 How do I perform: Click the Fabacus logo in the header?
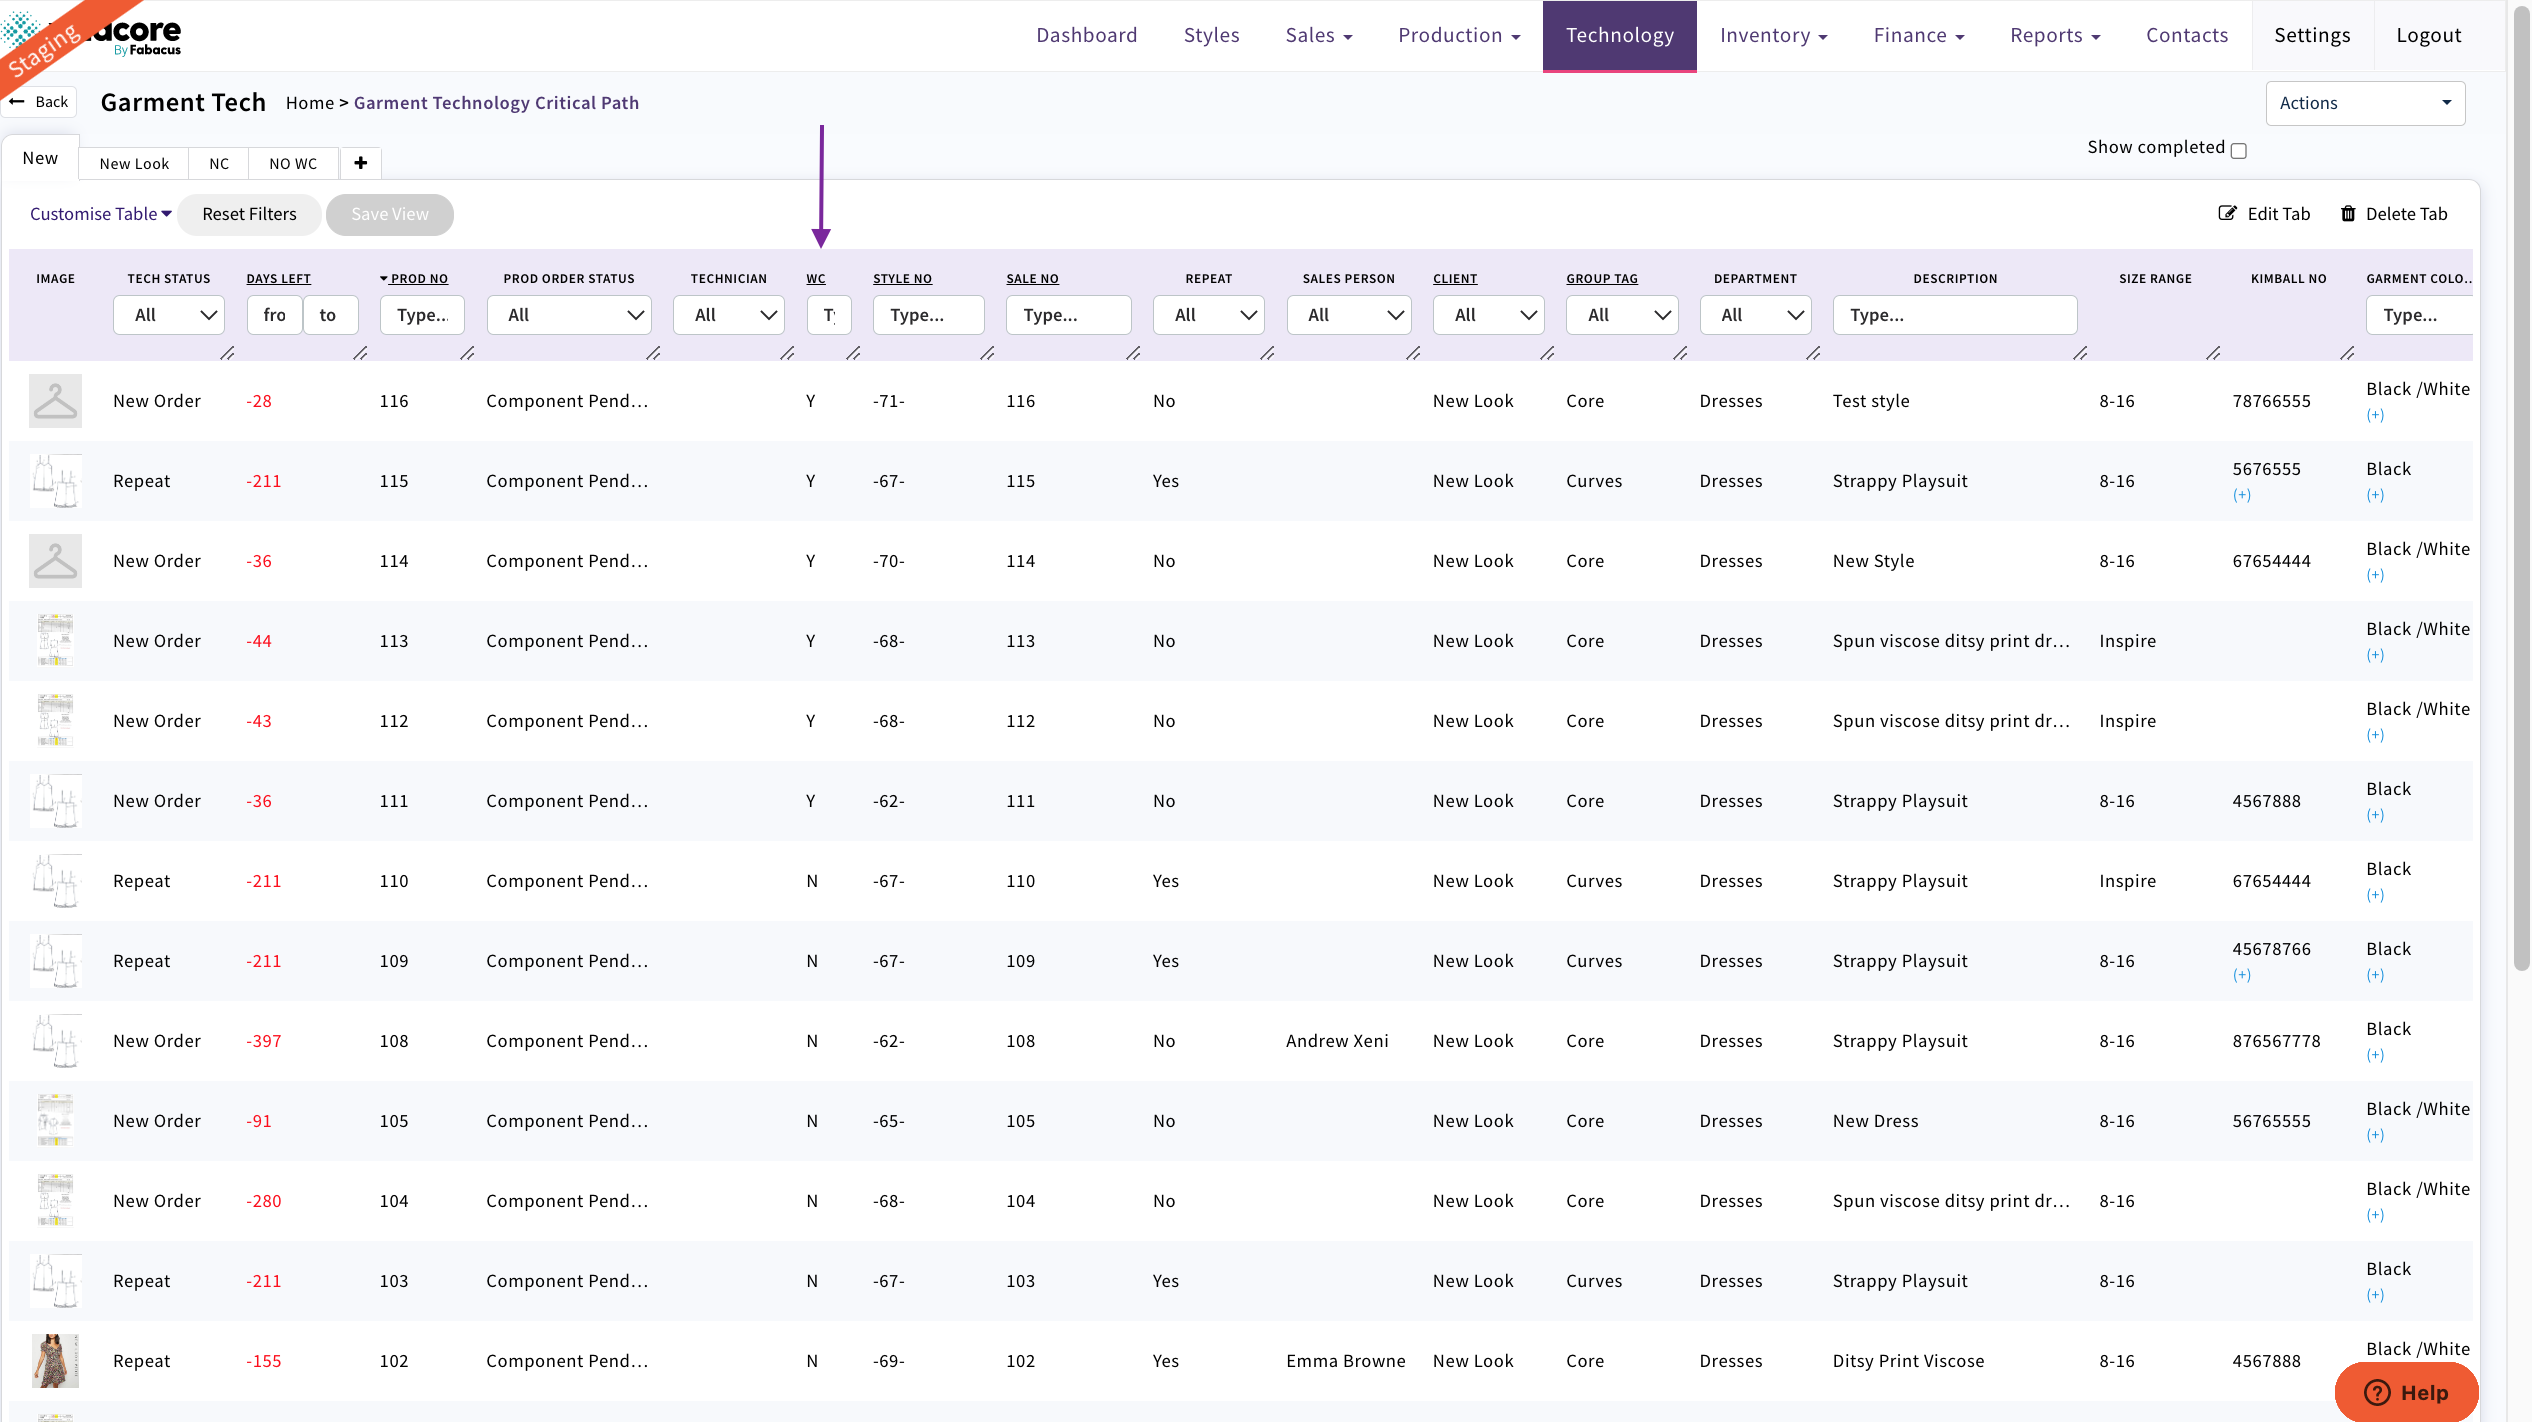coord(140,34)
